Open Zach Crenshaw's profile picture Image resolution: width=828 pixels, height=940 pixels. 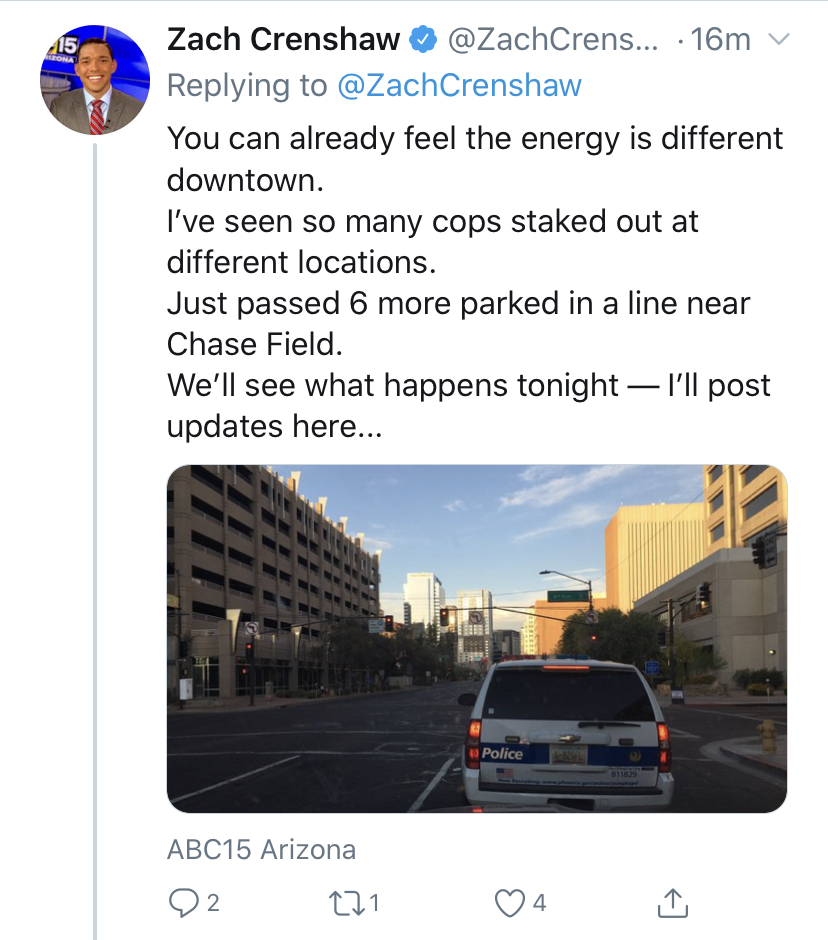point(95,79)
